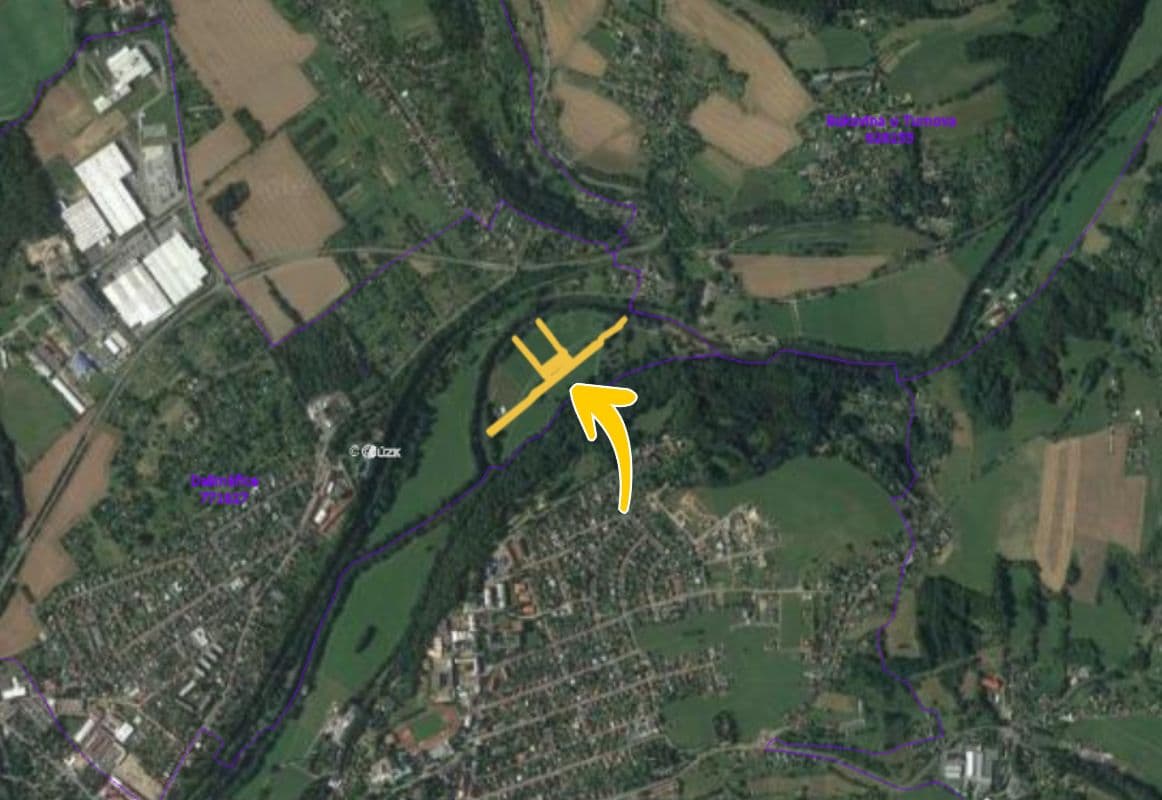This screenshot has height=800, width=1162.
Task: Click the cadastral number 628255
Action: 889,137
